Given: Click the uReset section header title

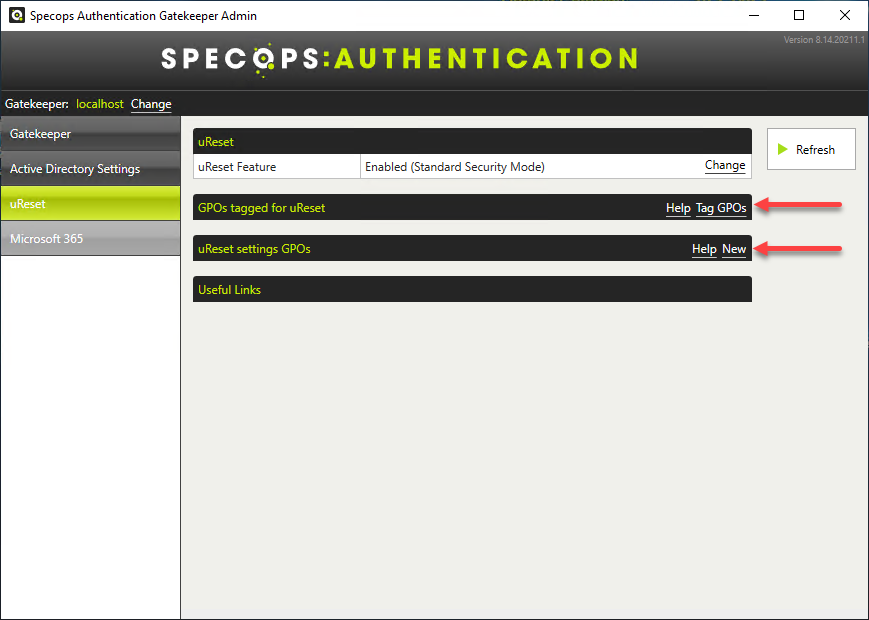Looking at the screenshot, I should [216, 142].
